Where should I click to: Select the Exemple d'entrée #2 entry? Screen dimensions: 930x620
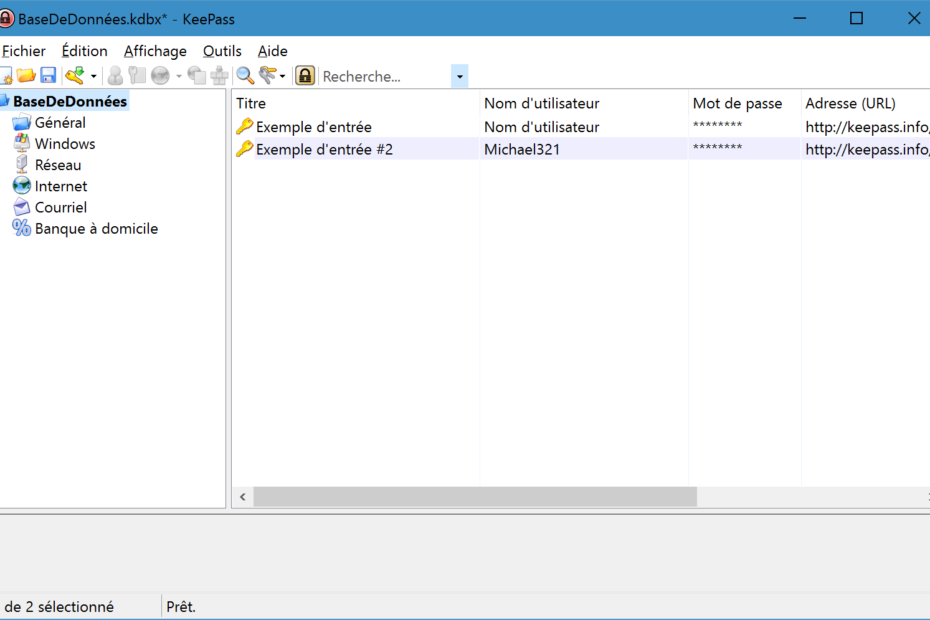click(324, 150)
